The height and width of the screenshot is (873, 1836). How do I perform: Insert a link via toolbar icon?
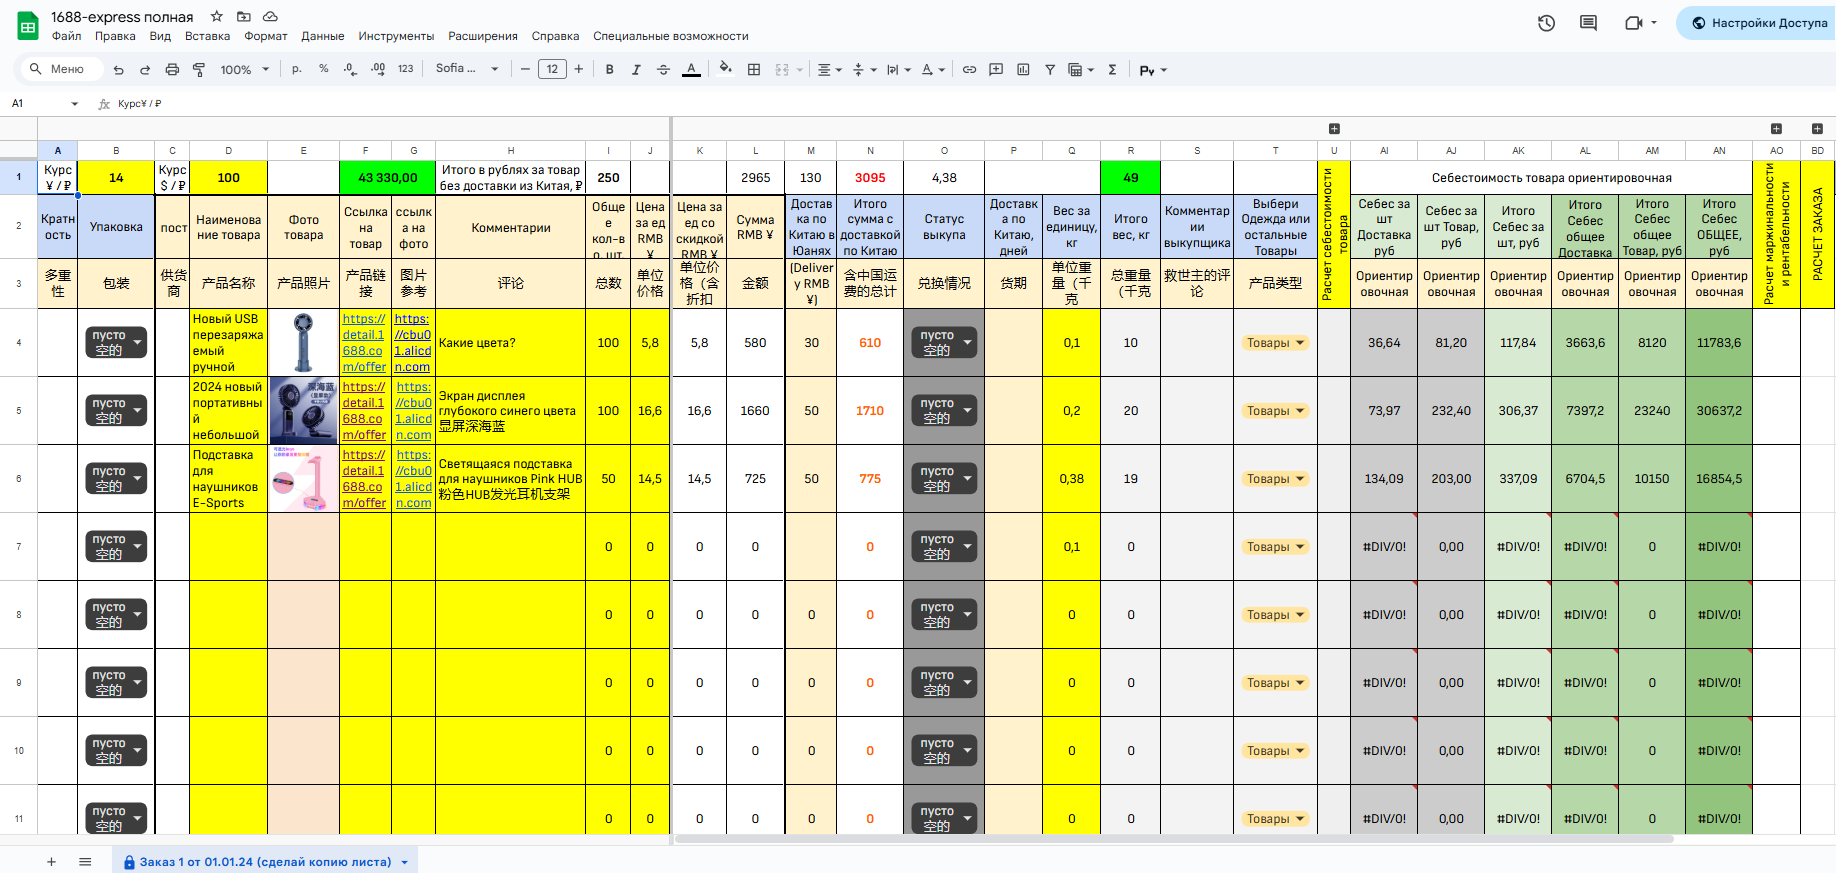[x=969, y=69]
